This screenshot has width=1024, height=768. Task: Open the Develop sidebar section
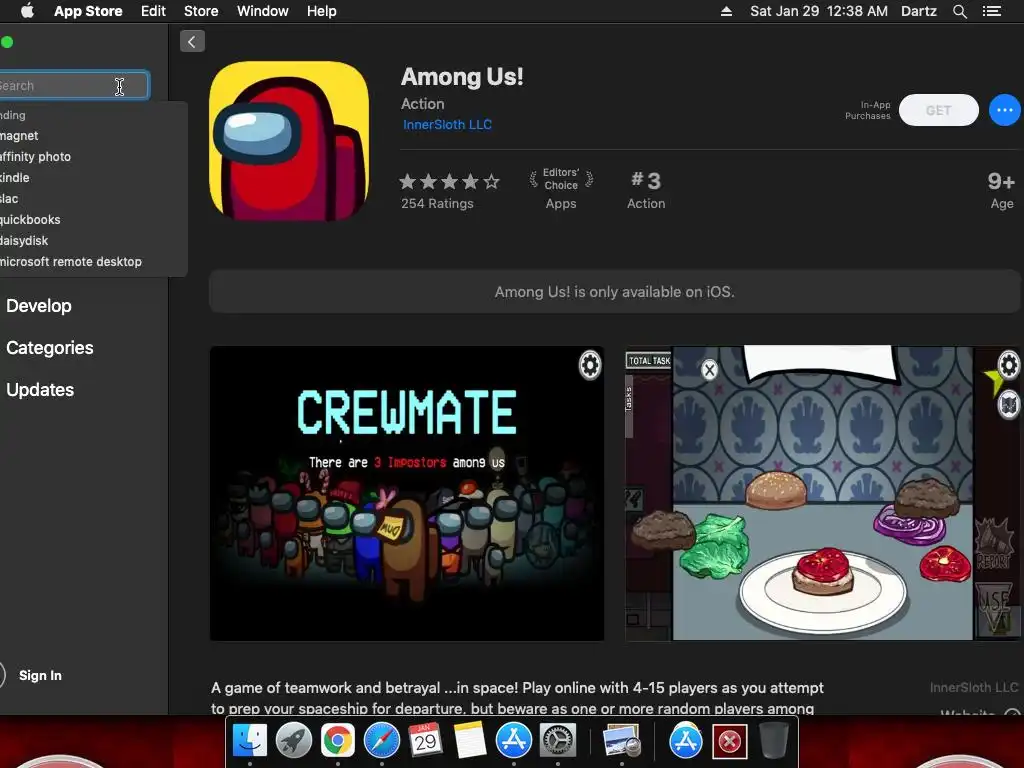click(39, 306)
